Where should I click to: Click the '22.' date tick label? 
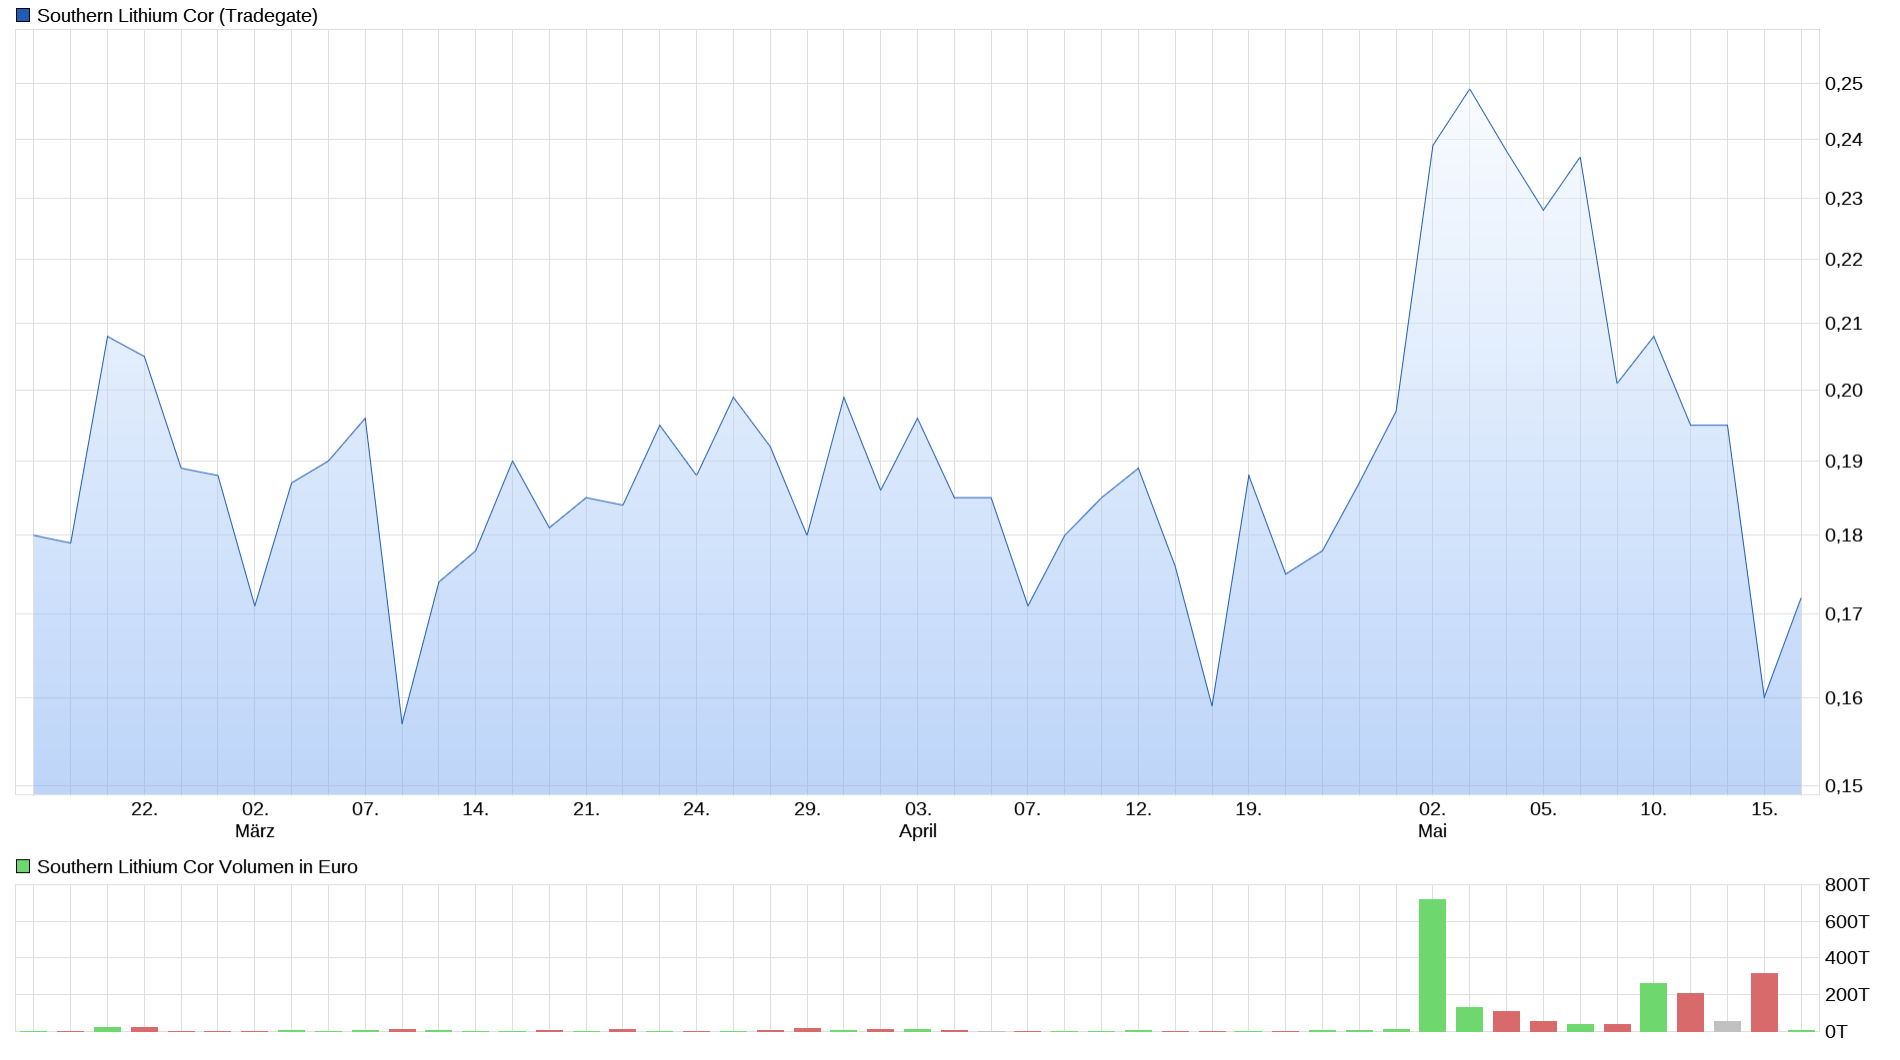pyautogui.click(x=144, y=809)
